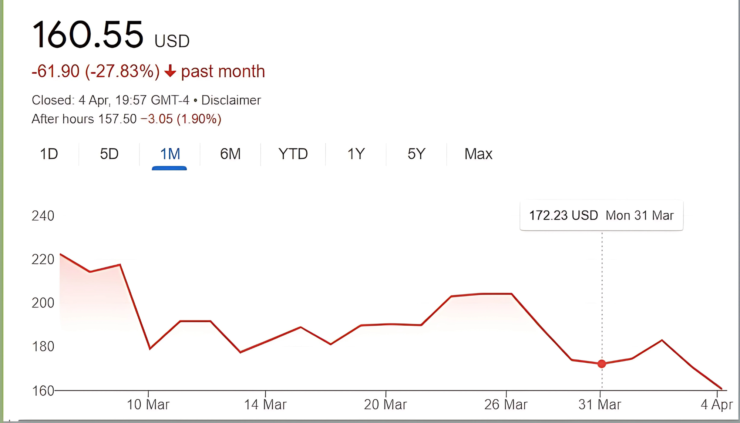Image resolution: width=740 pixels, height=423 pixels.
Task: View the 5Y price history tab
Action: 416,154
